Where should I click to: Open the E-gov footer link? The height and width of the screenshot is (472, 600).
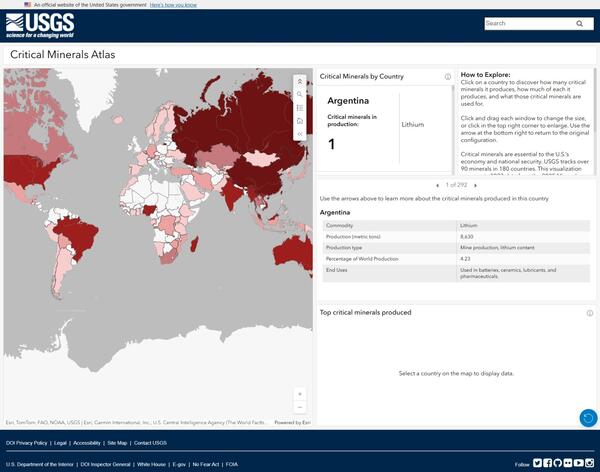pyautogui.click(x=179, y=464)
